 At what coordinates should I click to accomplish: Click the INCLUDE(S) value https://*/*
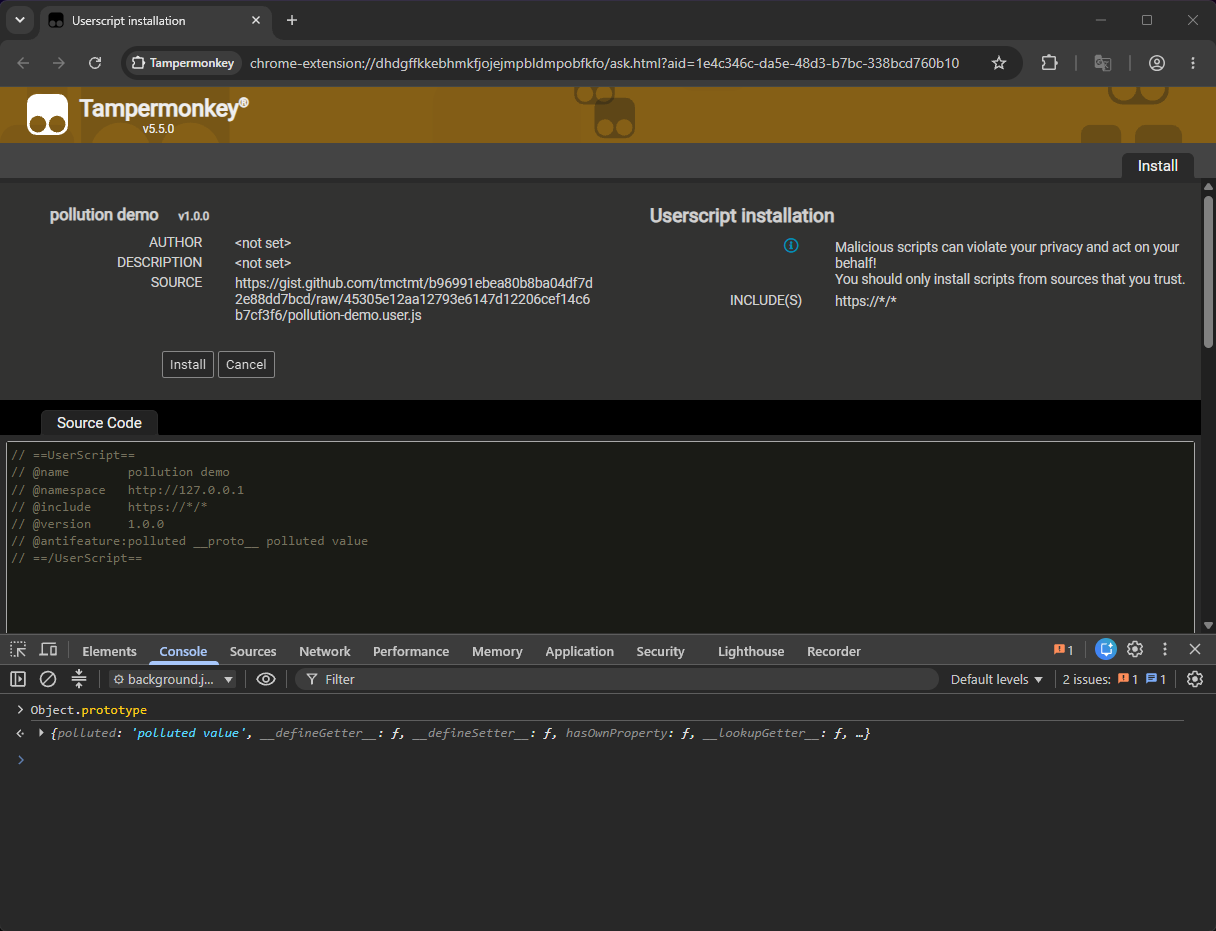pyautogui.click(x=866, y=301)
